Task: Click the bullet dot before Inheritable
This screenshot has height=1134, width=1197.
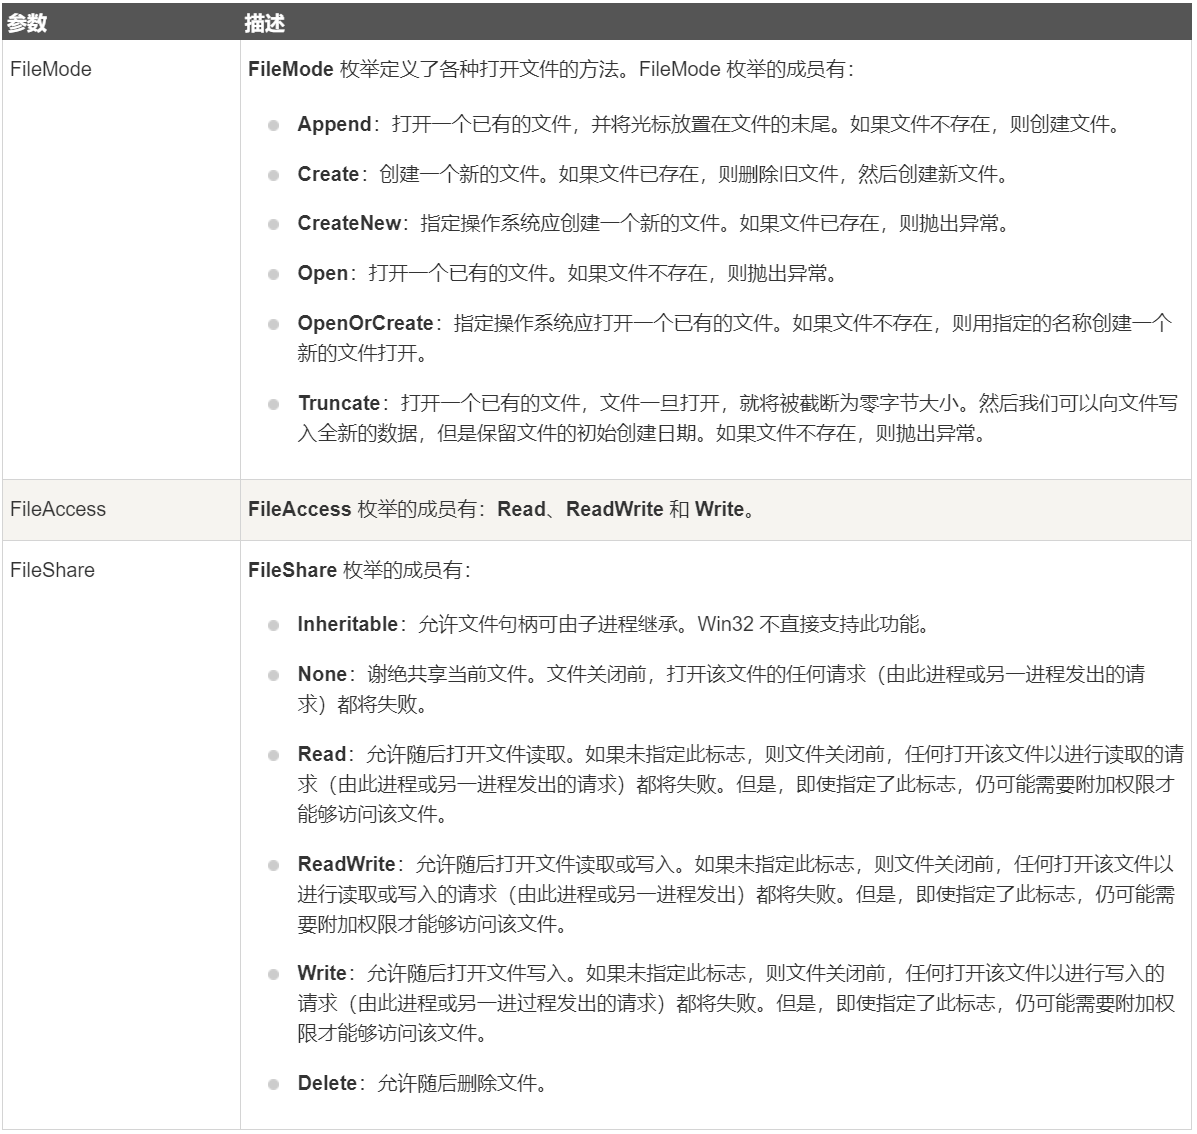Action: pos(273,626)
